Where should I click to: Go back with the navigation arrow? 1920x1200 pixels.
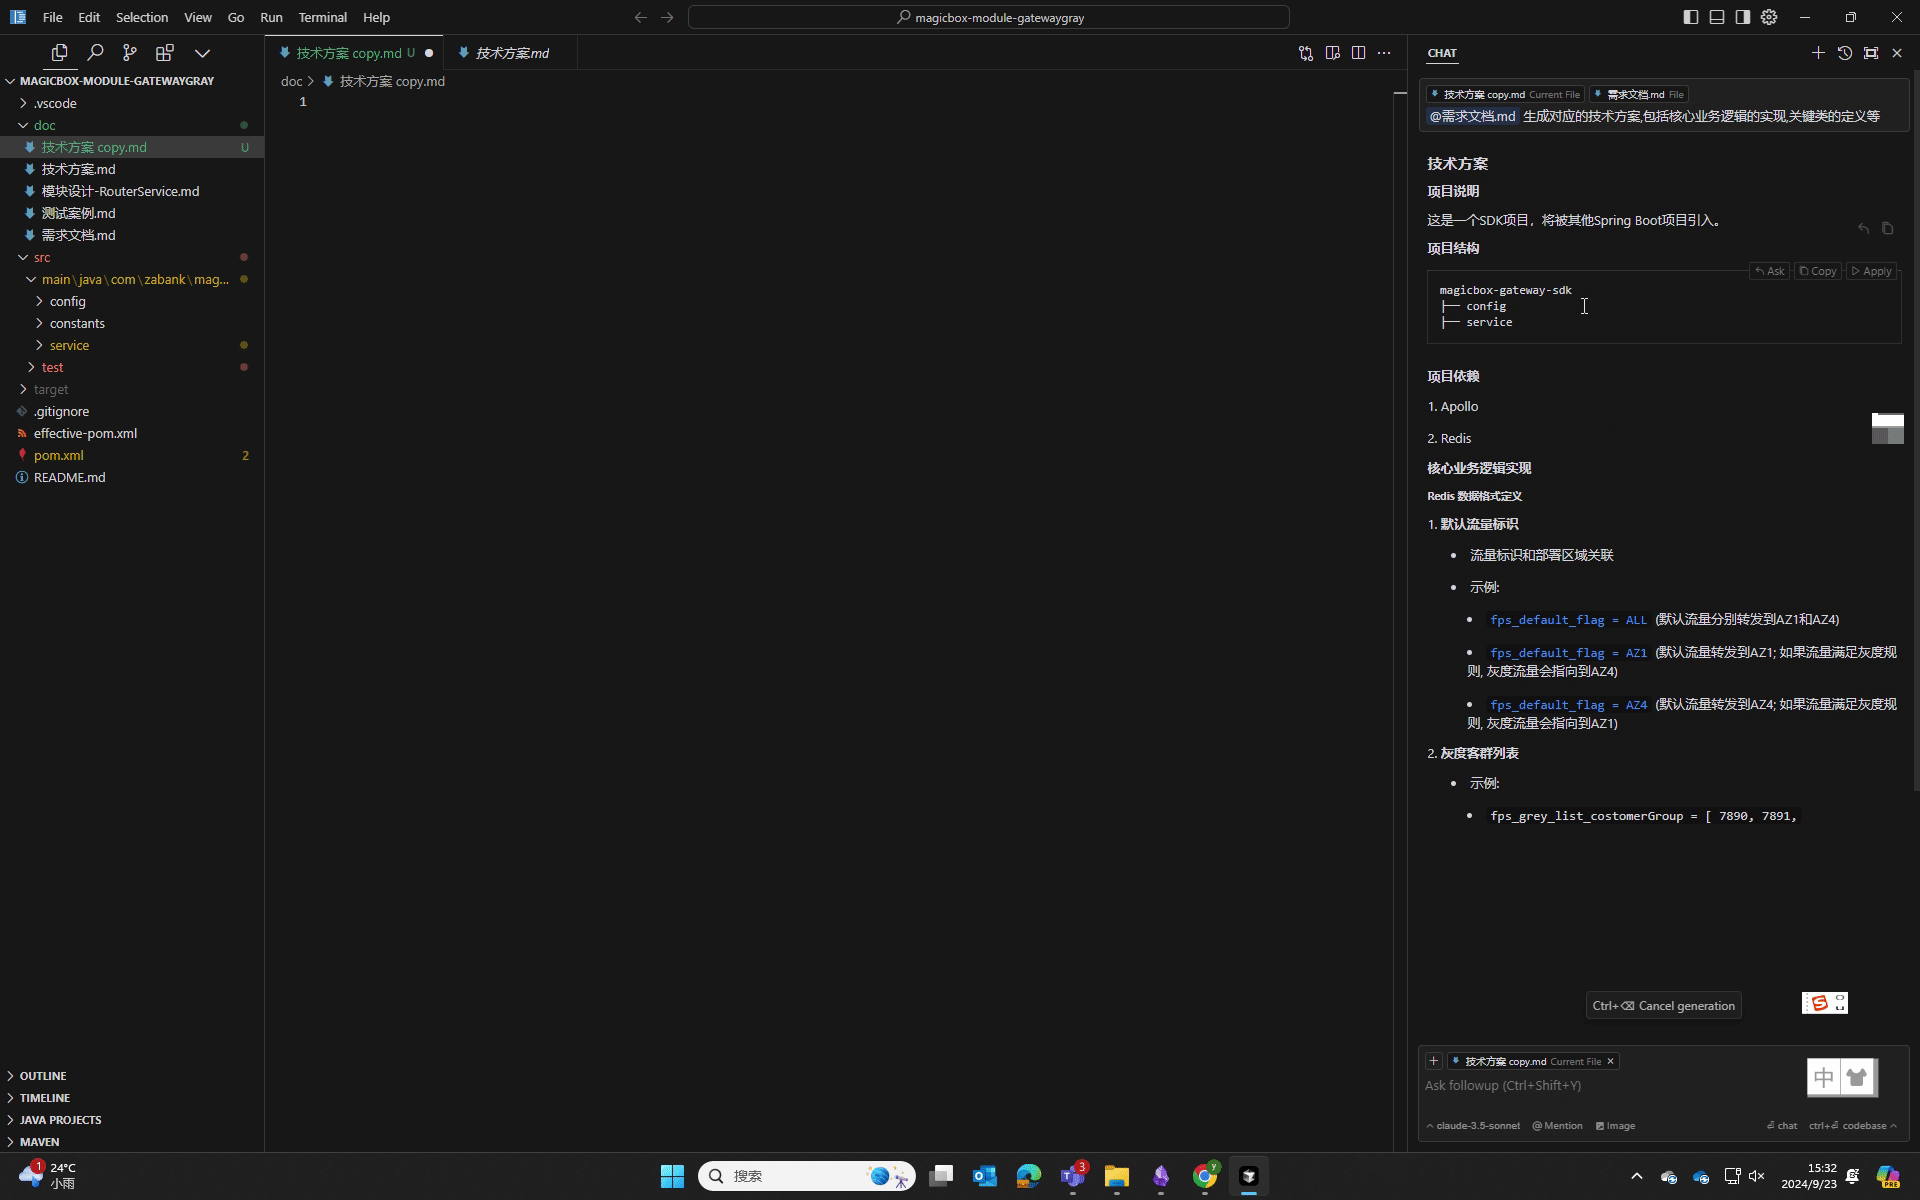(x=641, y=17)
